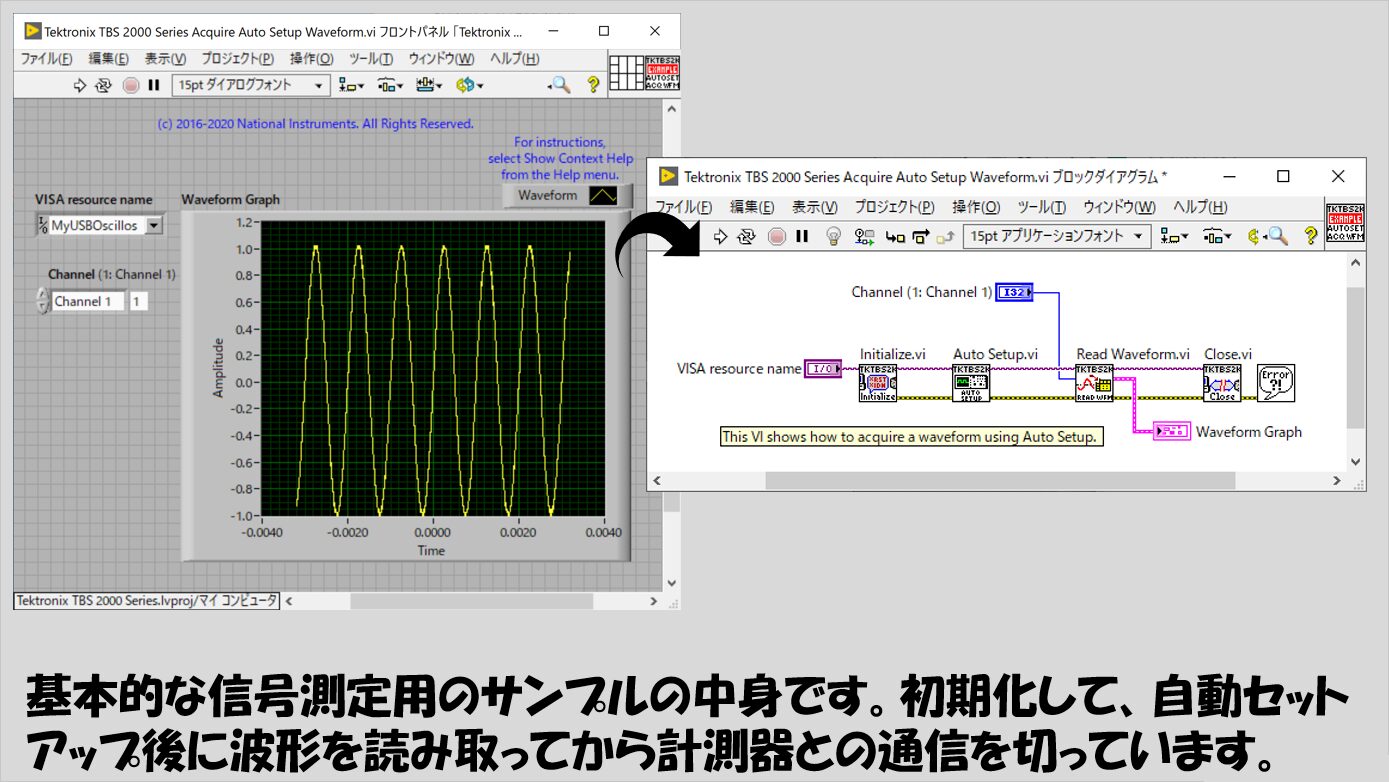Click Step Into icon in block diagram toolbar
Screen dimensions: 1389x782
click(x=896, y=237)
